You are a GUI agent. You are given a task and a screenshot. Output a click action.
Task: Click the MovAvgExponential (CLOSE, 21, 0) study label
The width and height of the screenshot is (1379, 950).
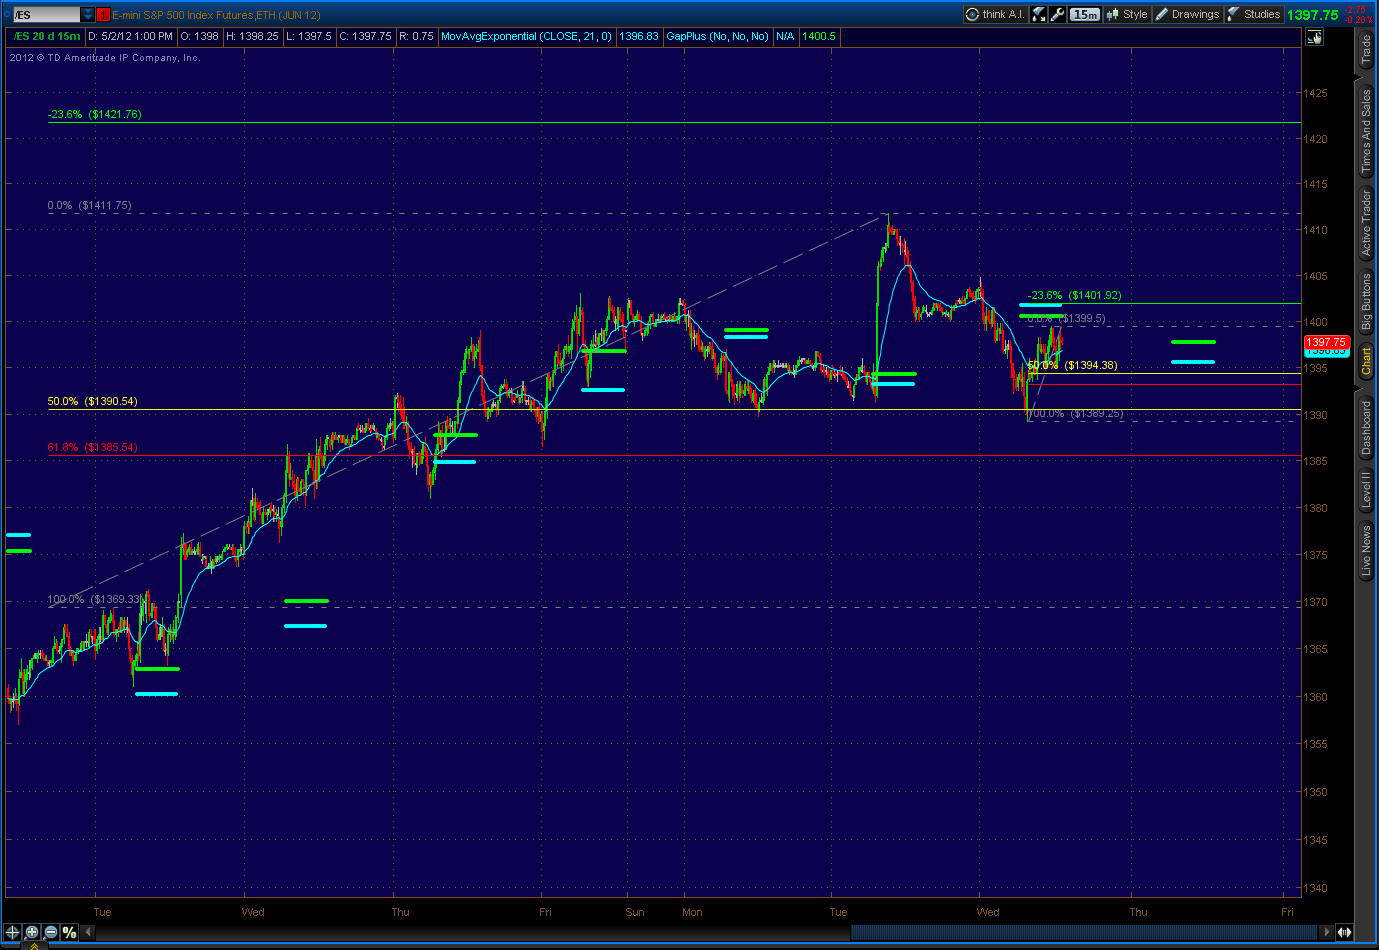526,36
